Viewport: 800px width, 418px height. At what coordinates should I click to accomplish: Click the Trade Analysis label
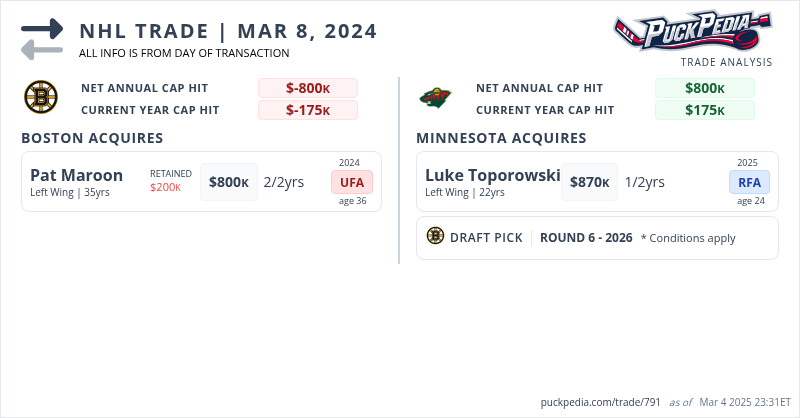tap(726, 62)
